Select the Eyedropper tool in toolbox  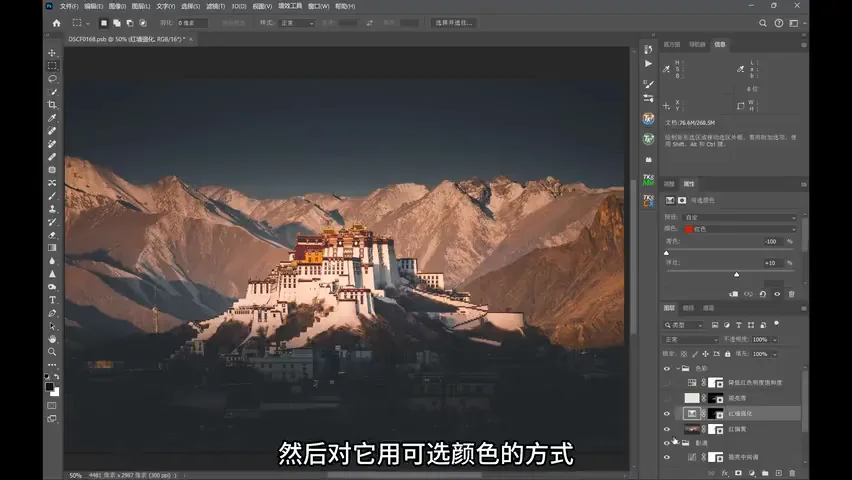pyautogui.click(x=52, y=118)
